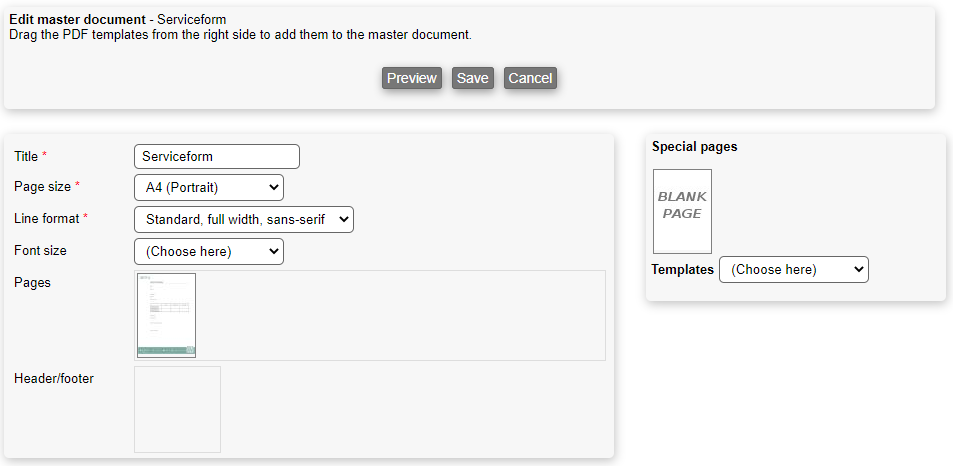Click the Header/footer label
This screenshot has height=466, width=953.
54,378
